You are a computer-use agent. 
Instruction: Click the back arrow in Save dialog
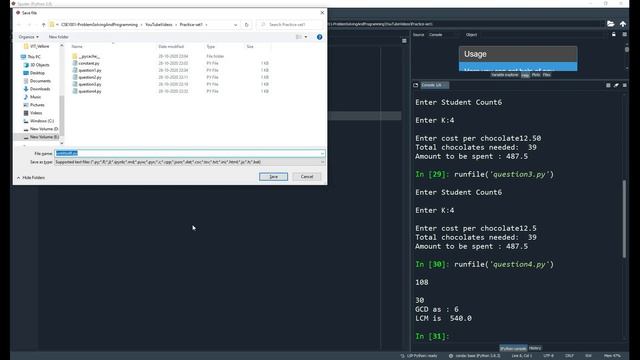point(19,24)
